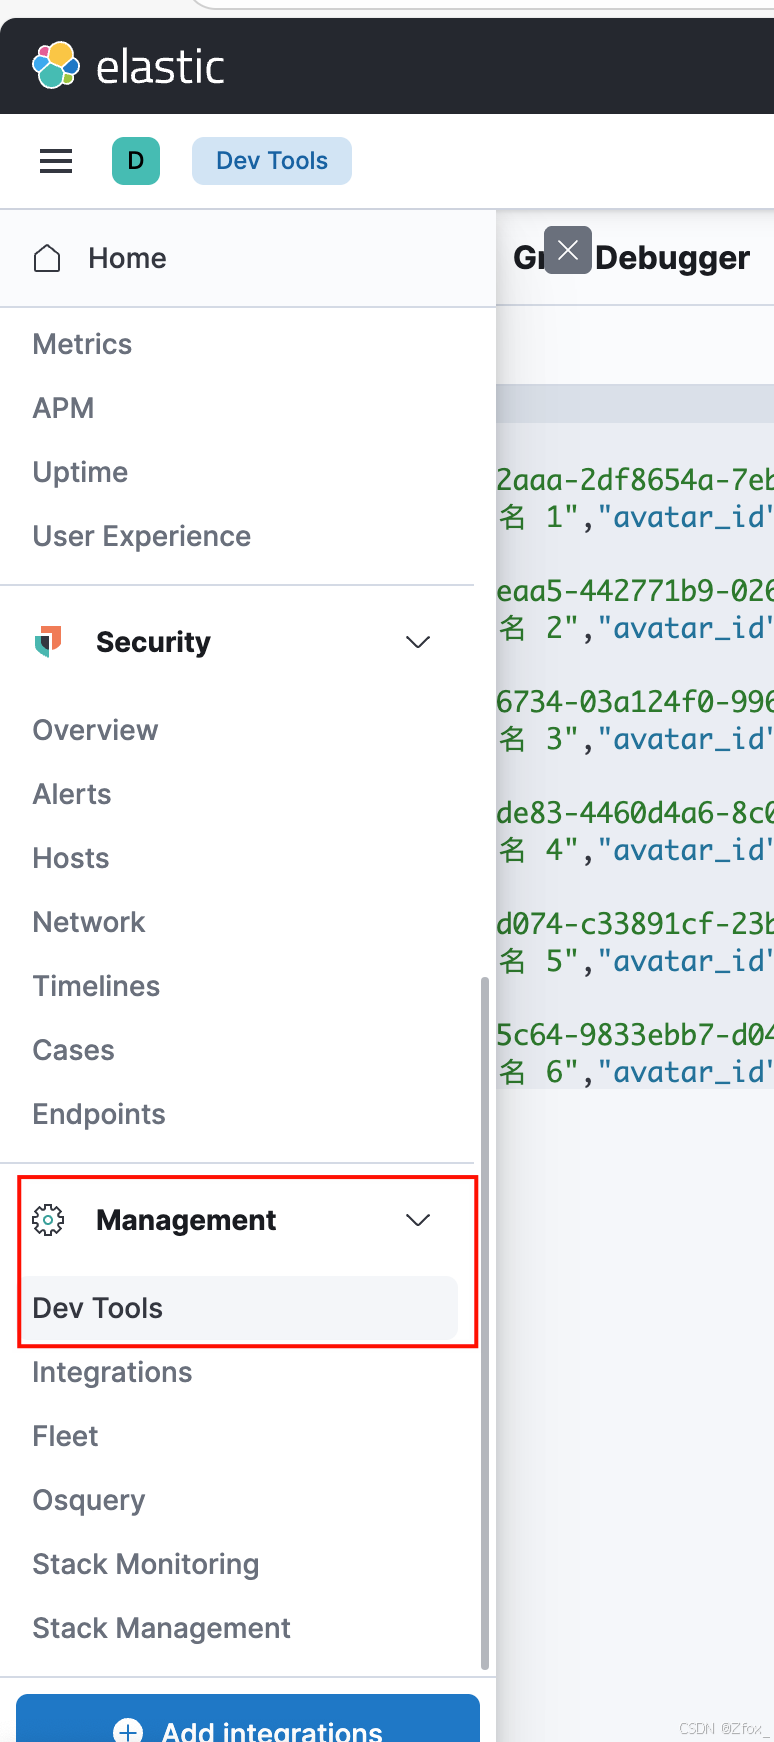Toggle the hamburger navigation menu

(56, 161)
